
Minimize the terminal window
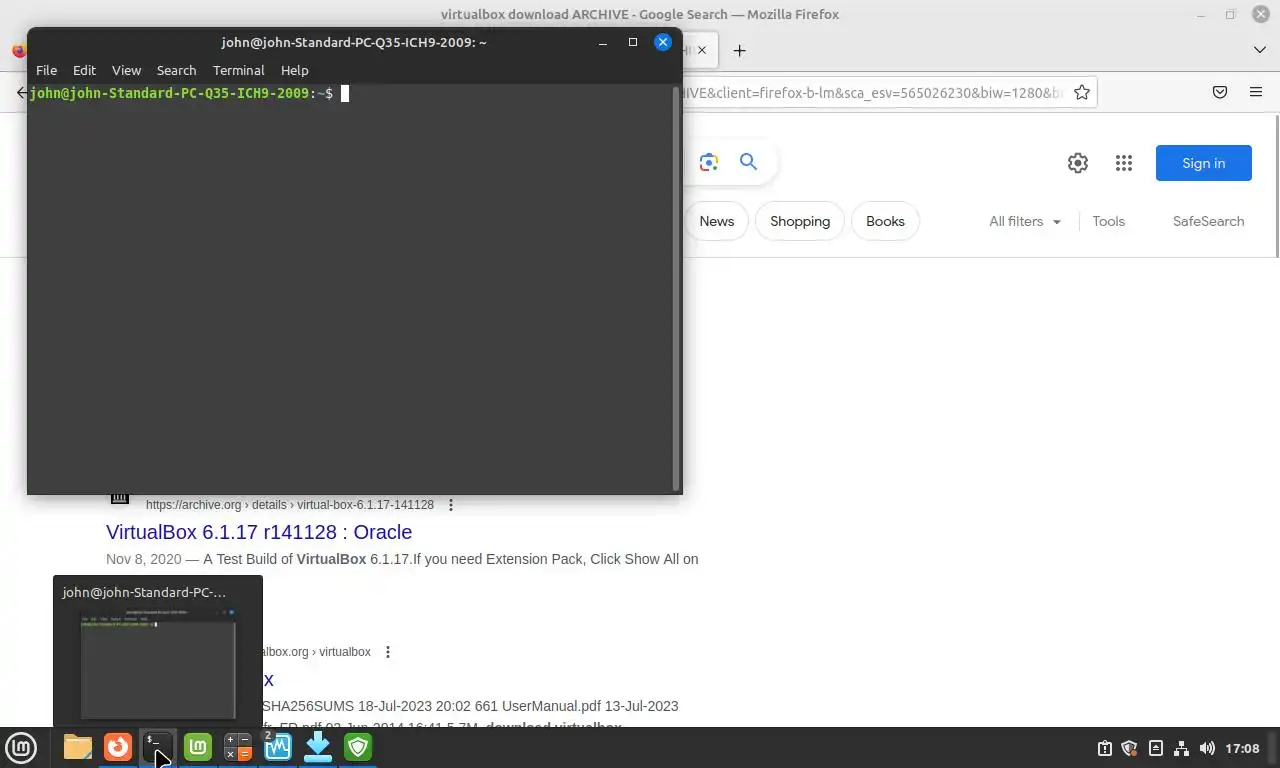(603, 42)
